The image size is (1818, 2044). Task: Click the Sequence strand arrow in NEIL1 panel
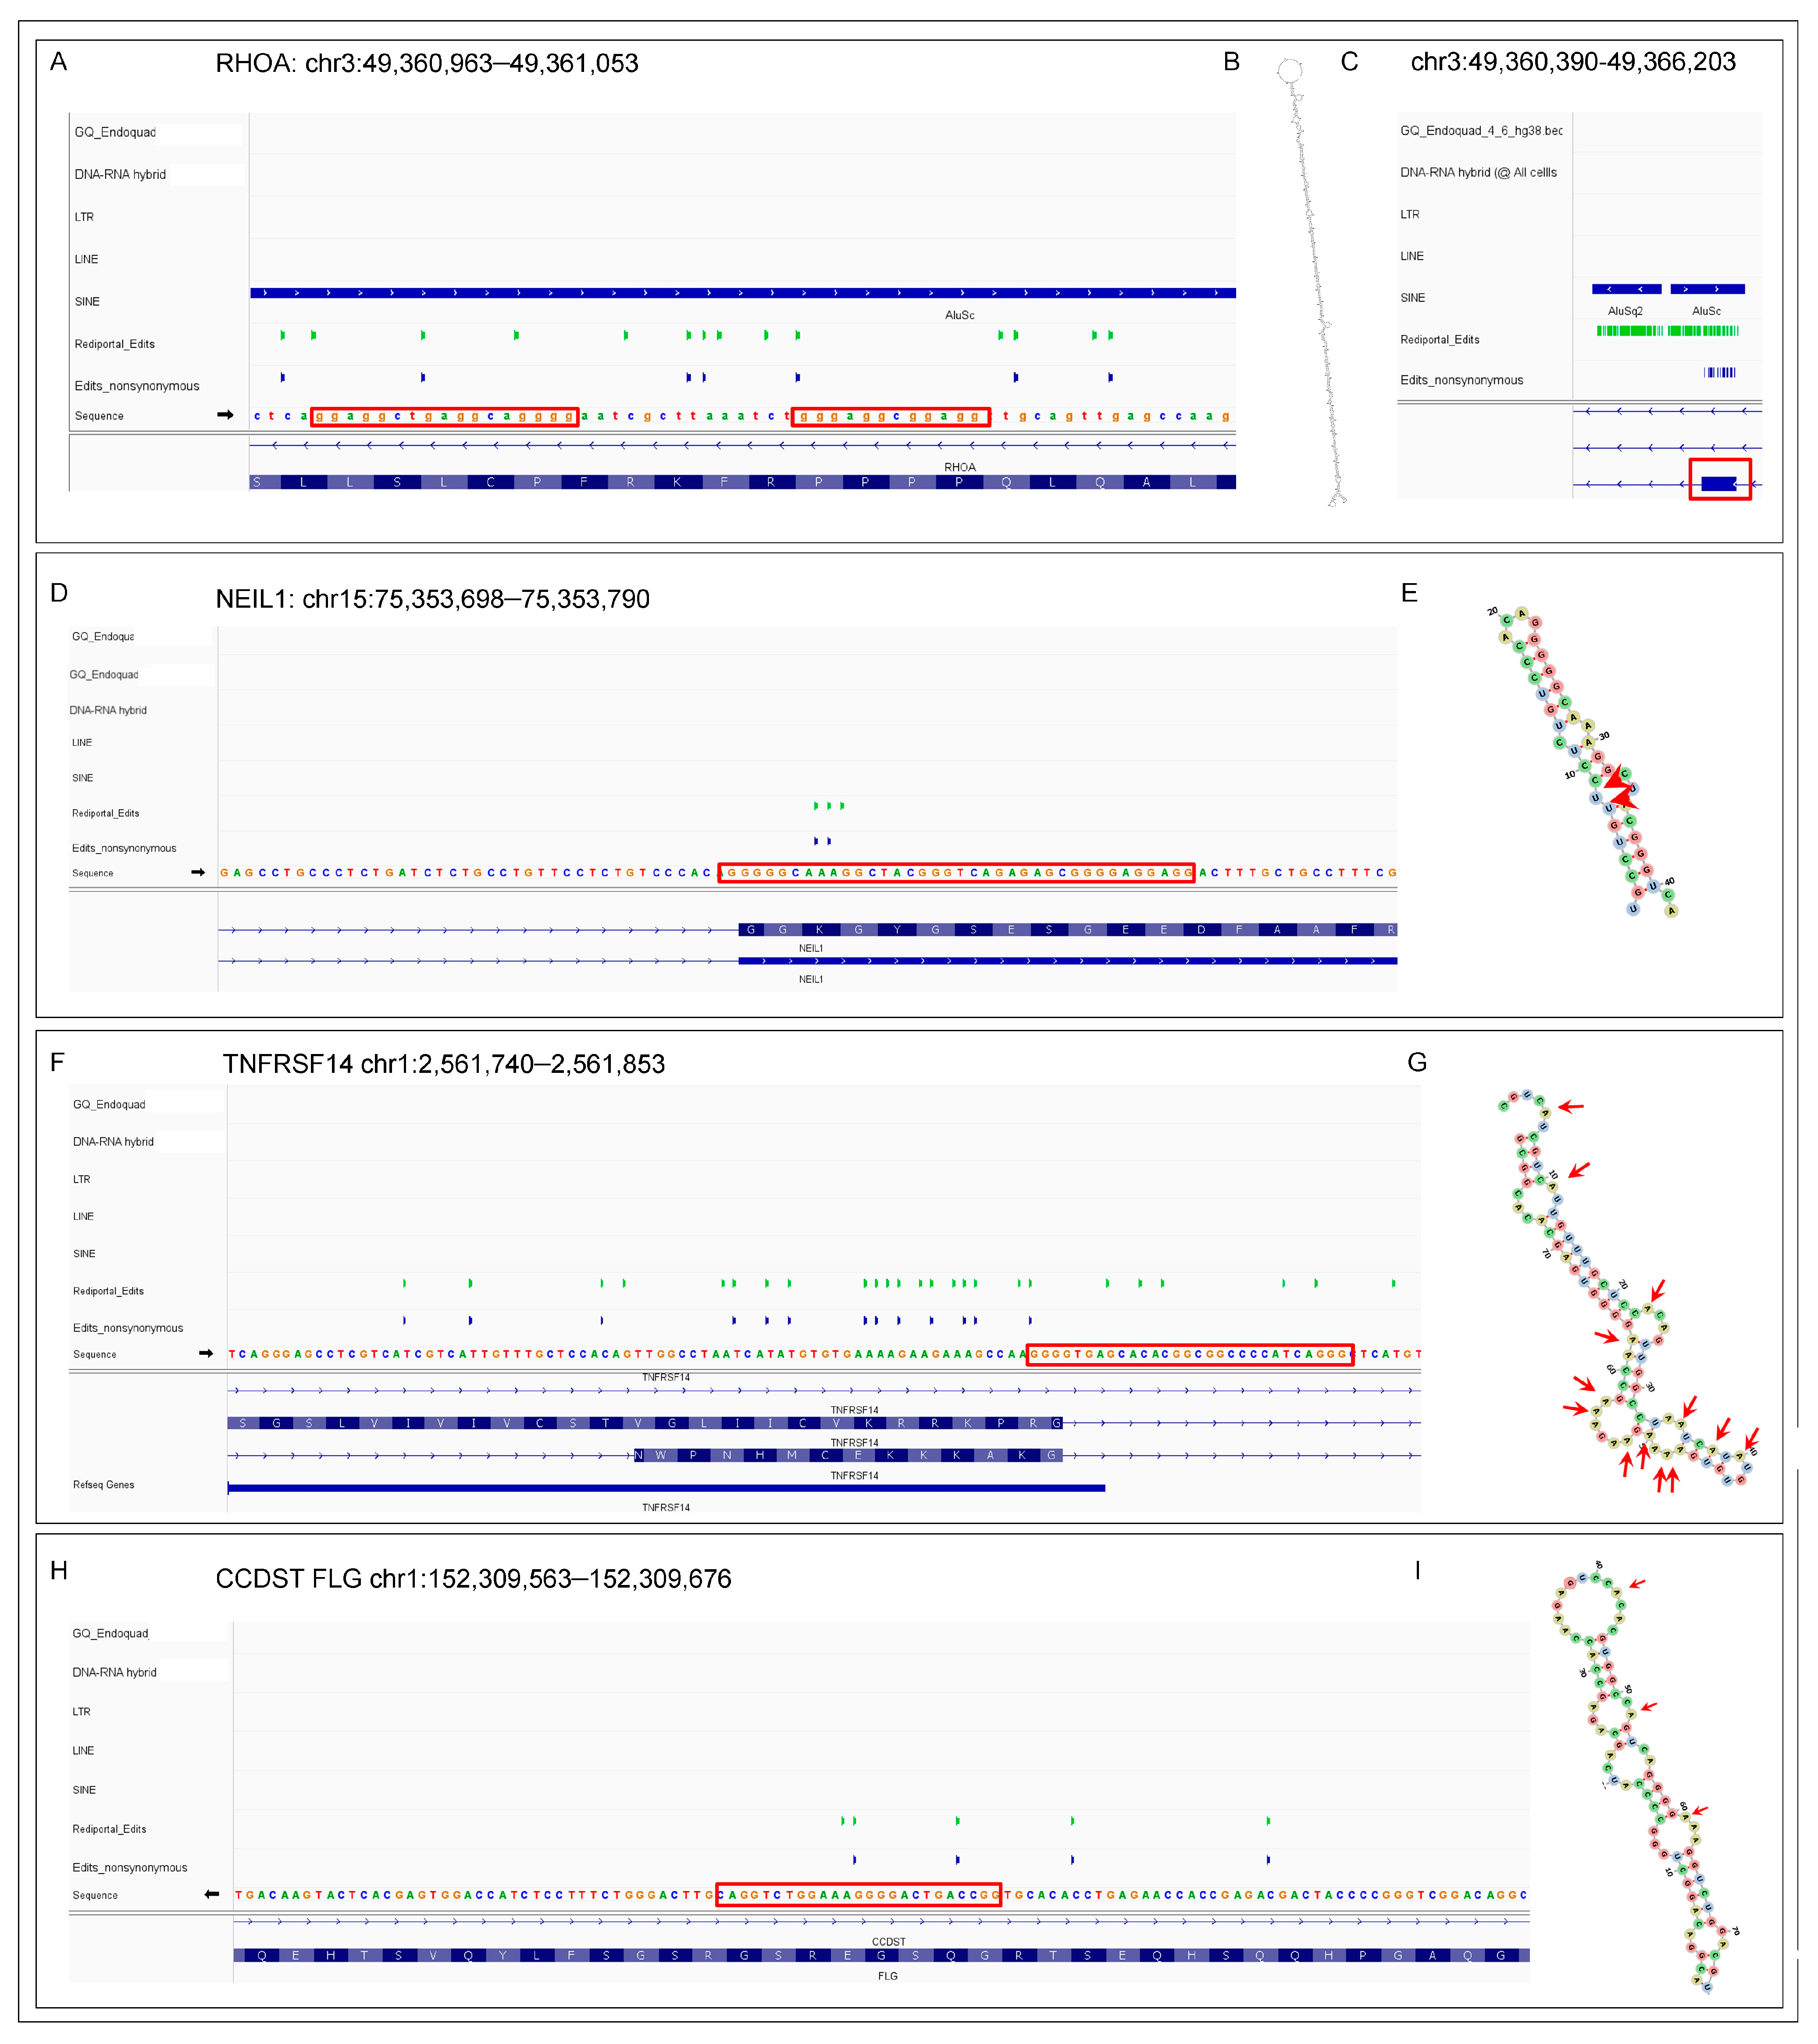coord(198,872)
